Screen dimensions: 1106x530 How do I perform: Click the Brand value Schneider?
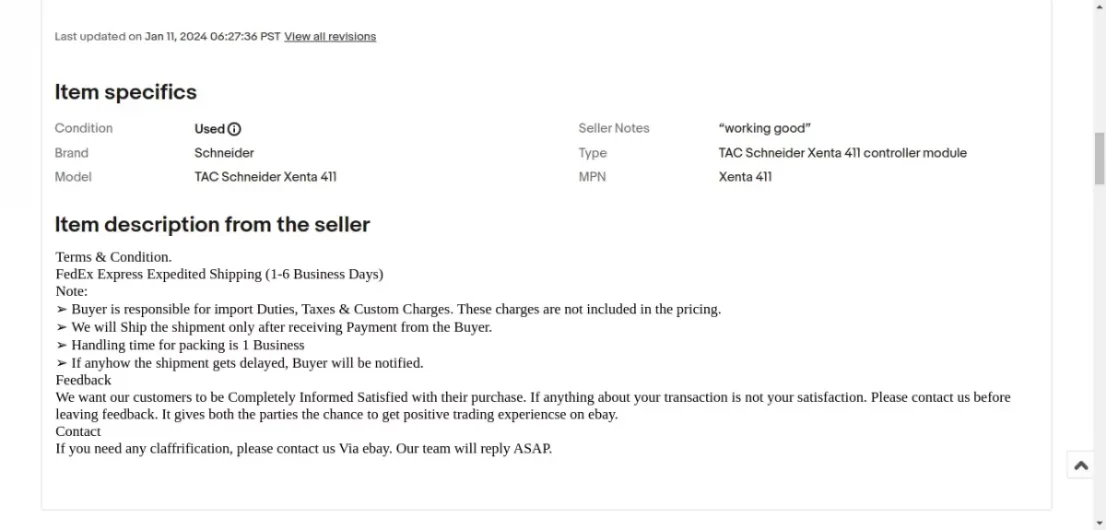click(x=224, y=153)
